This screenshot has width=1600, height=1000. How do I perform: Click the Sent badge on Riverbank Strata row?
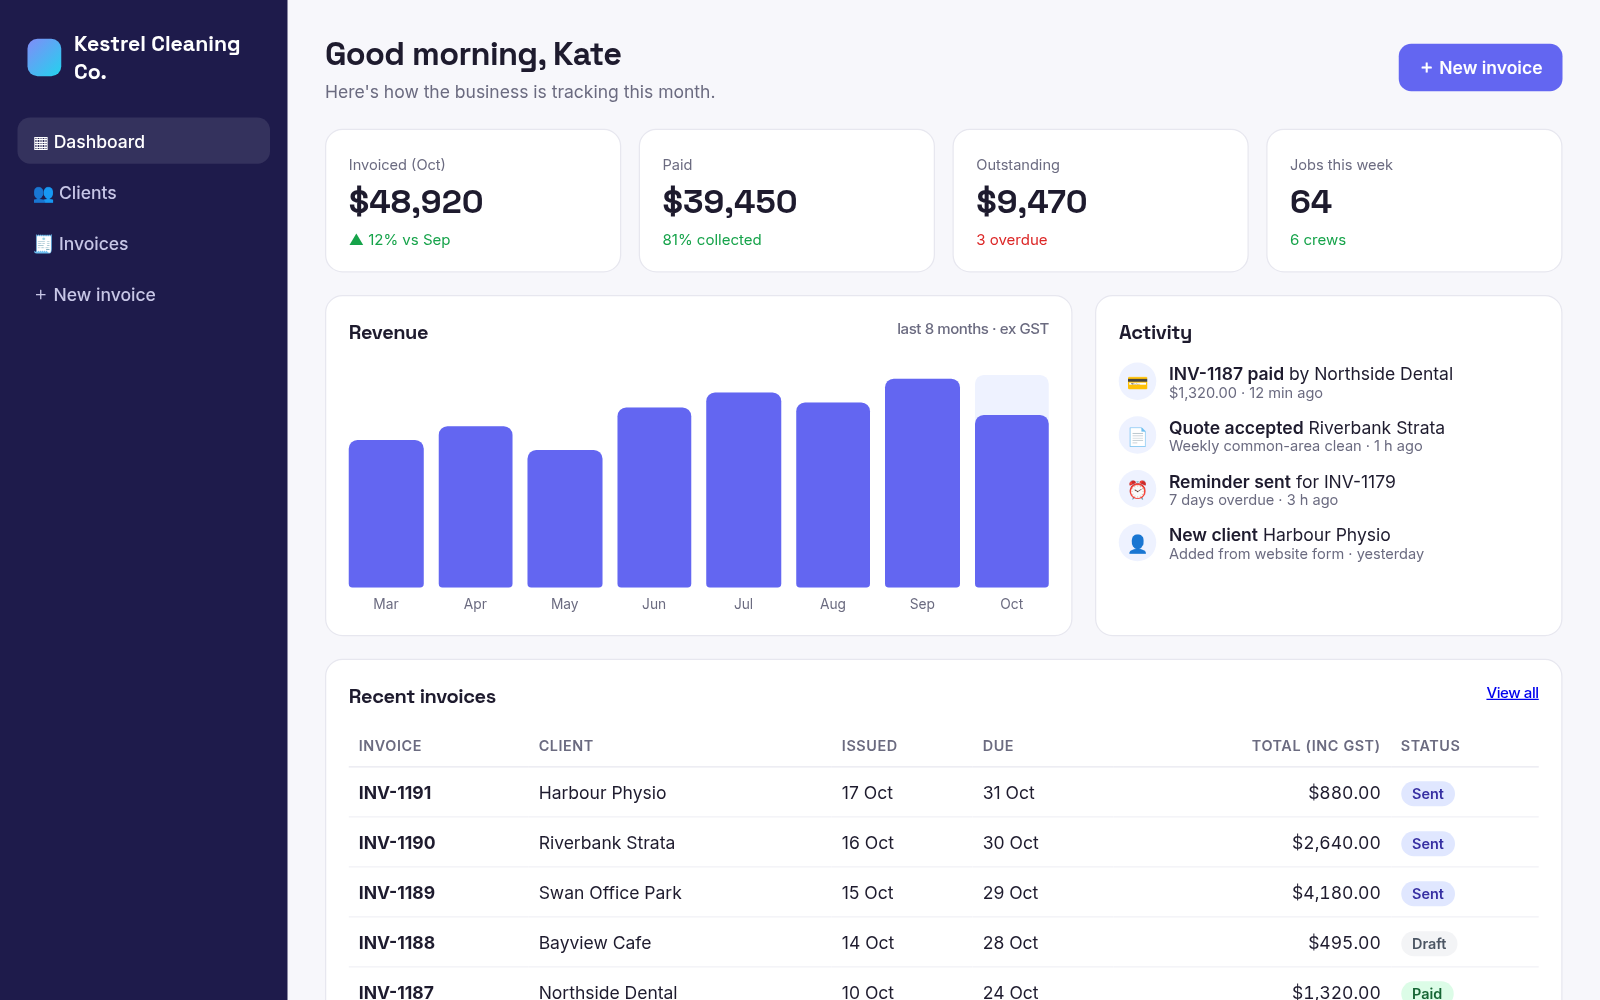[x=1427, y=844]
